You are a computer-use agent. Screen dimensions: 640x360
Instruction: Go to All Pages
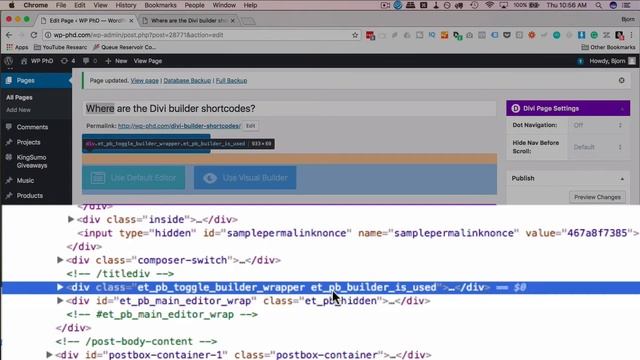pos(19,98)
